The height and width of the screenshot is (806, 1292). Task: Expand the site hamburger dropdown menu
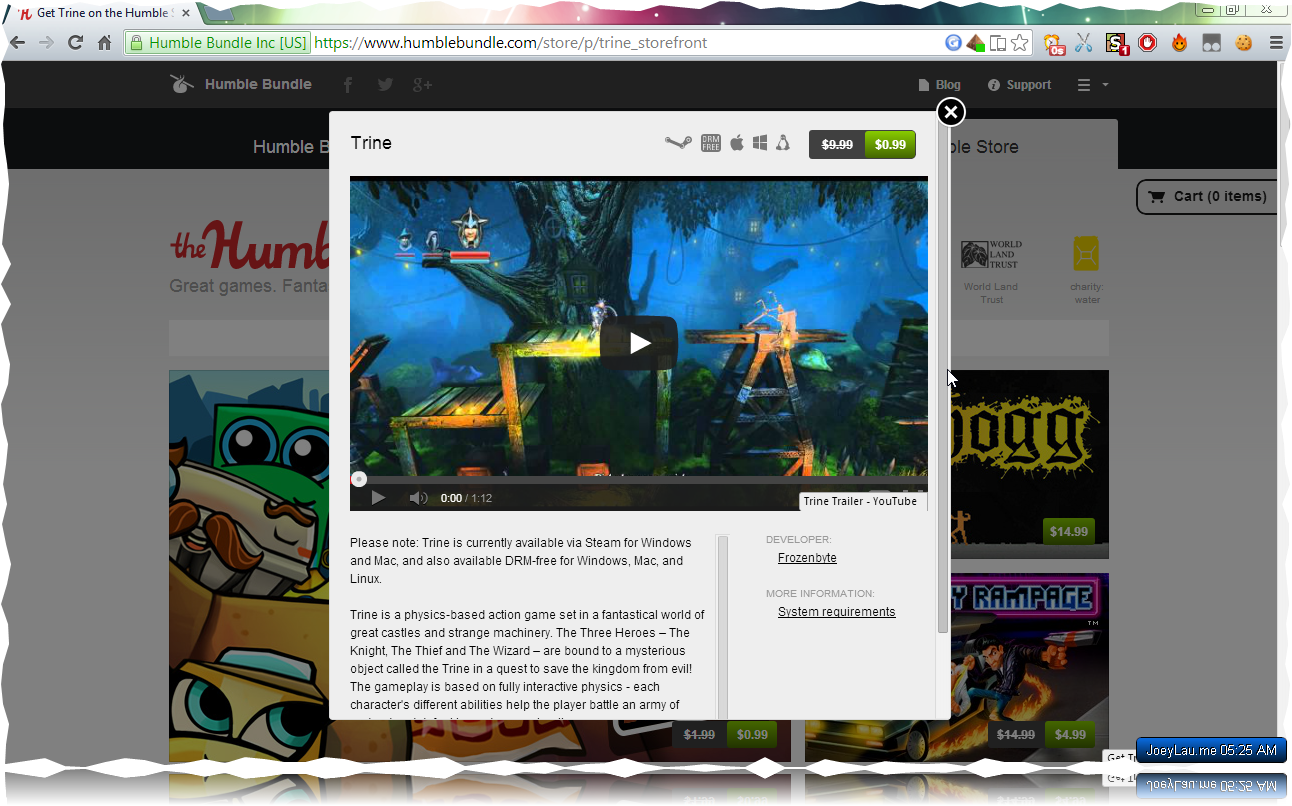(x=1092, y=85)
